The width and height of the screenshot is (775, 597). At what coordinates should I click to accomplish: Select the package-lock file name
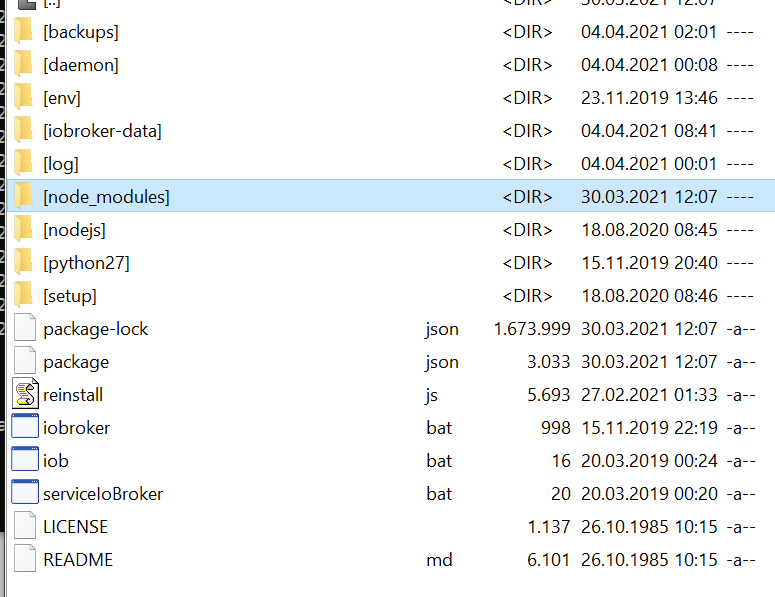(x=96, y=330)
